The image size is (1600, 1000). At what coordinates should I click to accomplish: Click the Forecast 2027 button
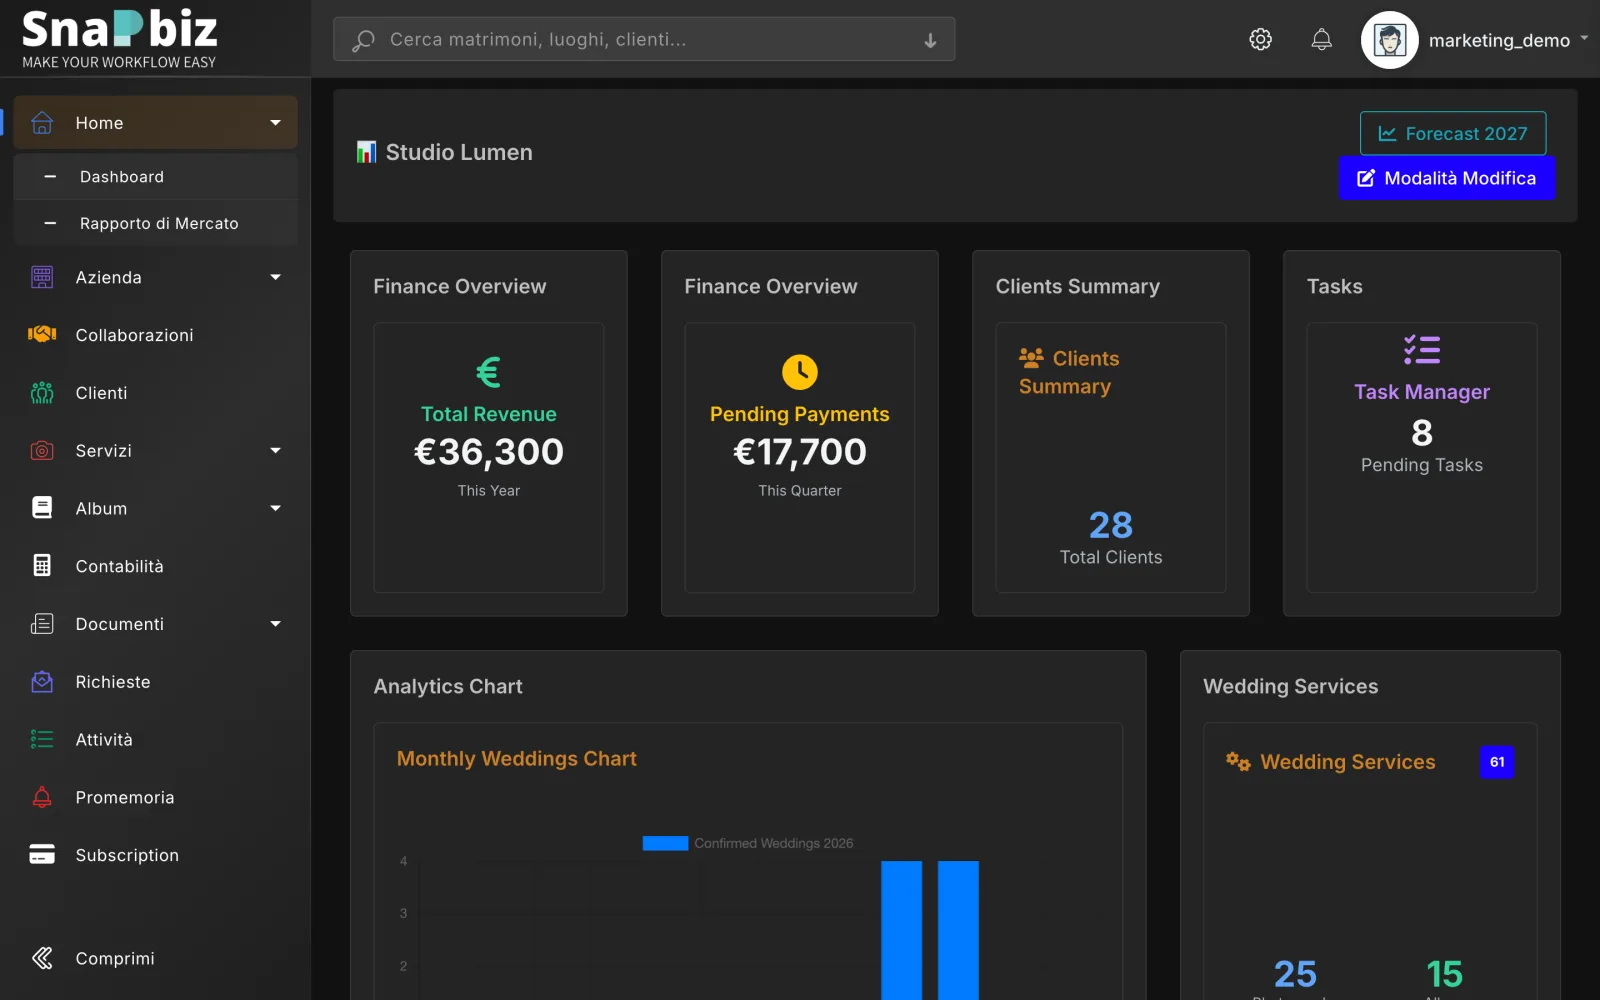coord(1453,133)
